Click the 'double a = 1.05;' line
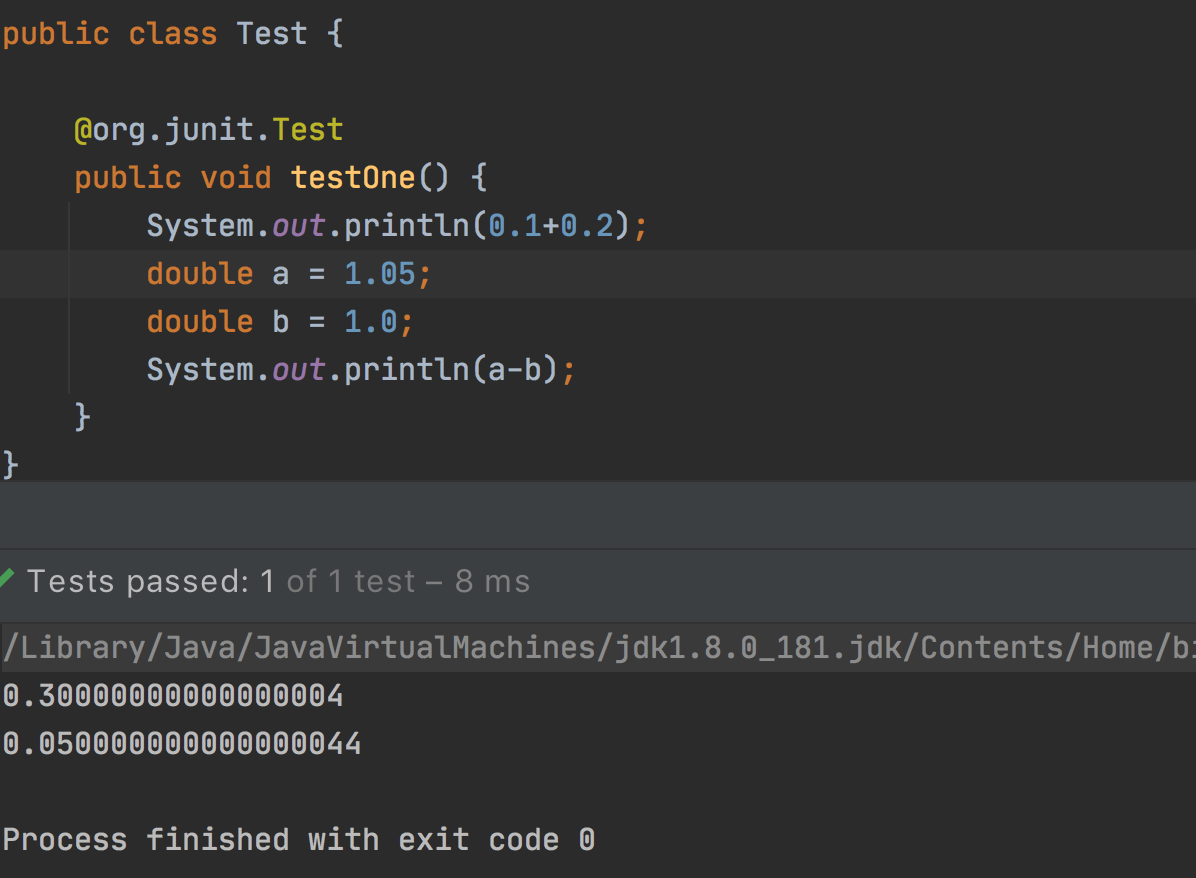1196x878 pixels. 289,274
